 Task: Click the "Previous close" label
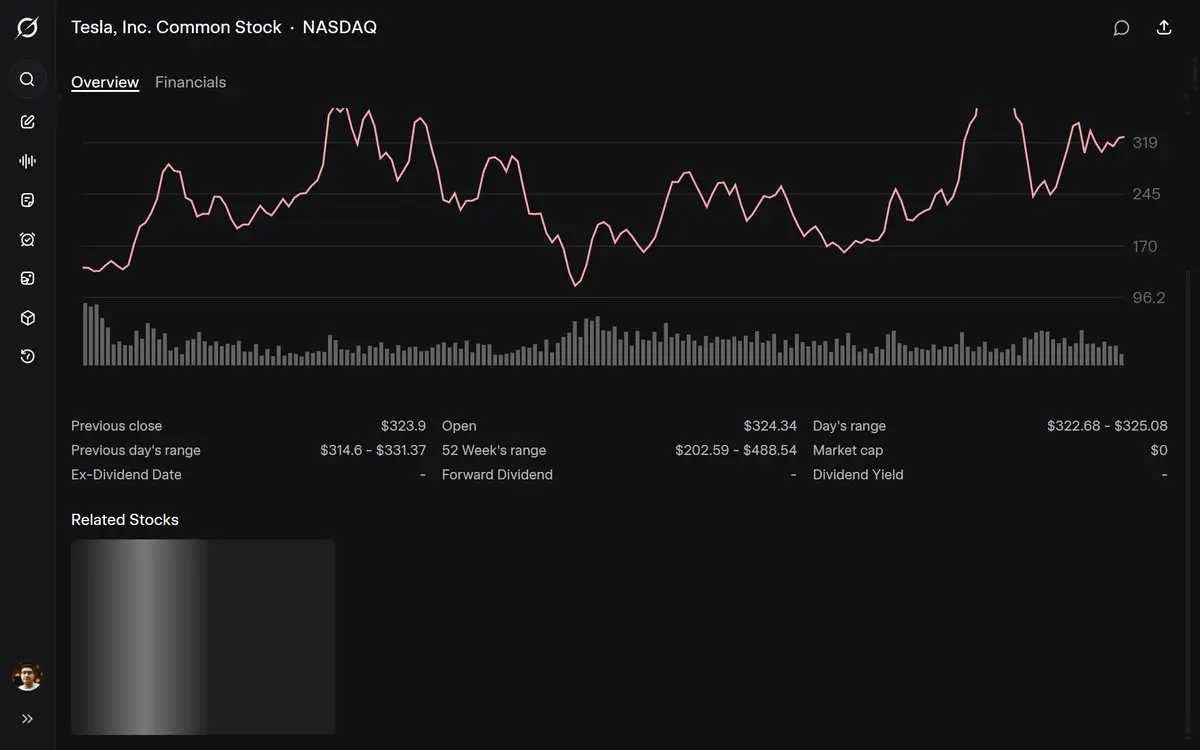116,426
